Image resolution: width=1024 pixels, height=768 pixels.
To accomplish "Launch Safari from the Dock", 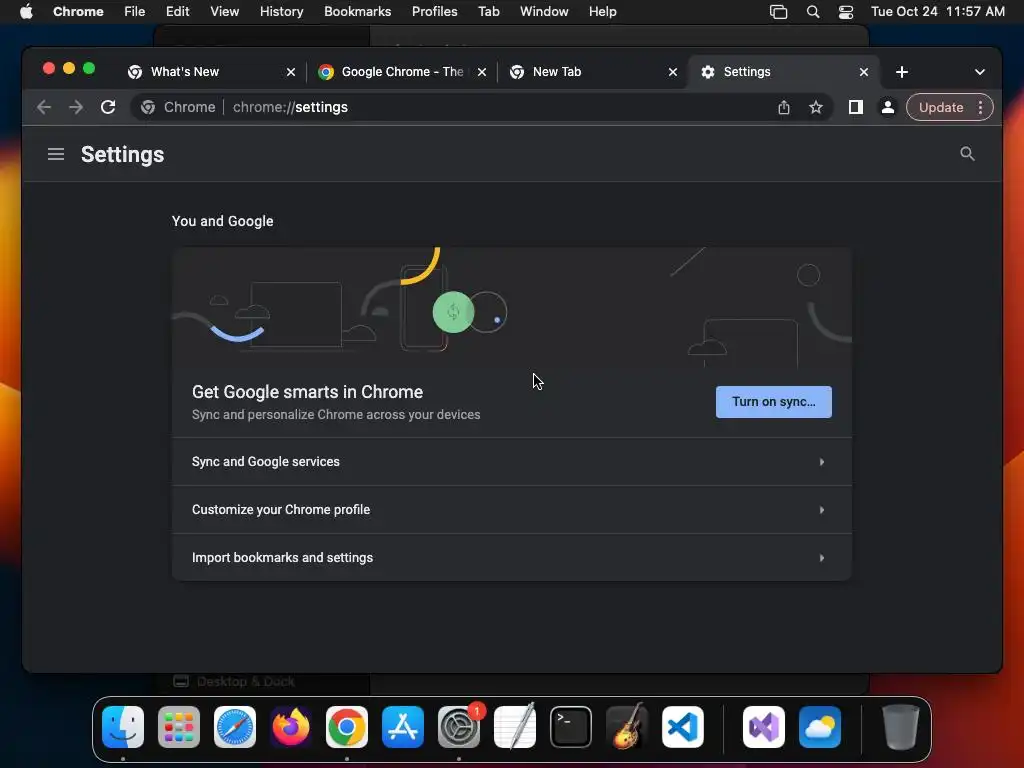I will pos(235,727).
